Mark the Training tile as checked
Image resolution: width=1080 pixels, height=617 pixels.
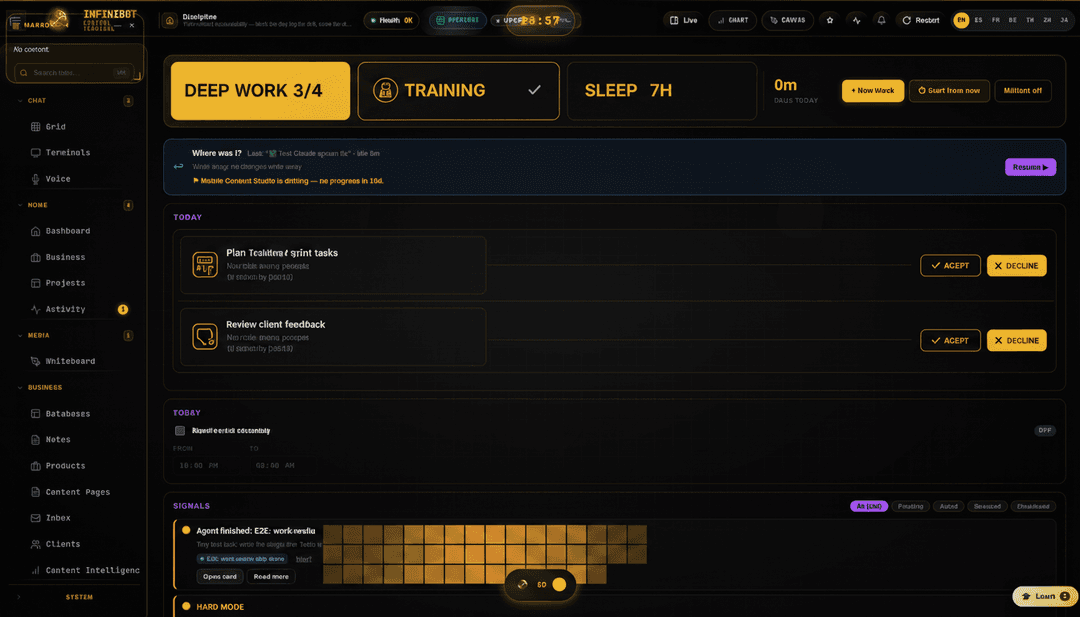(x=534, y=90)
